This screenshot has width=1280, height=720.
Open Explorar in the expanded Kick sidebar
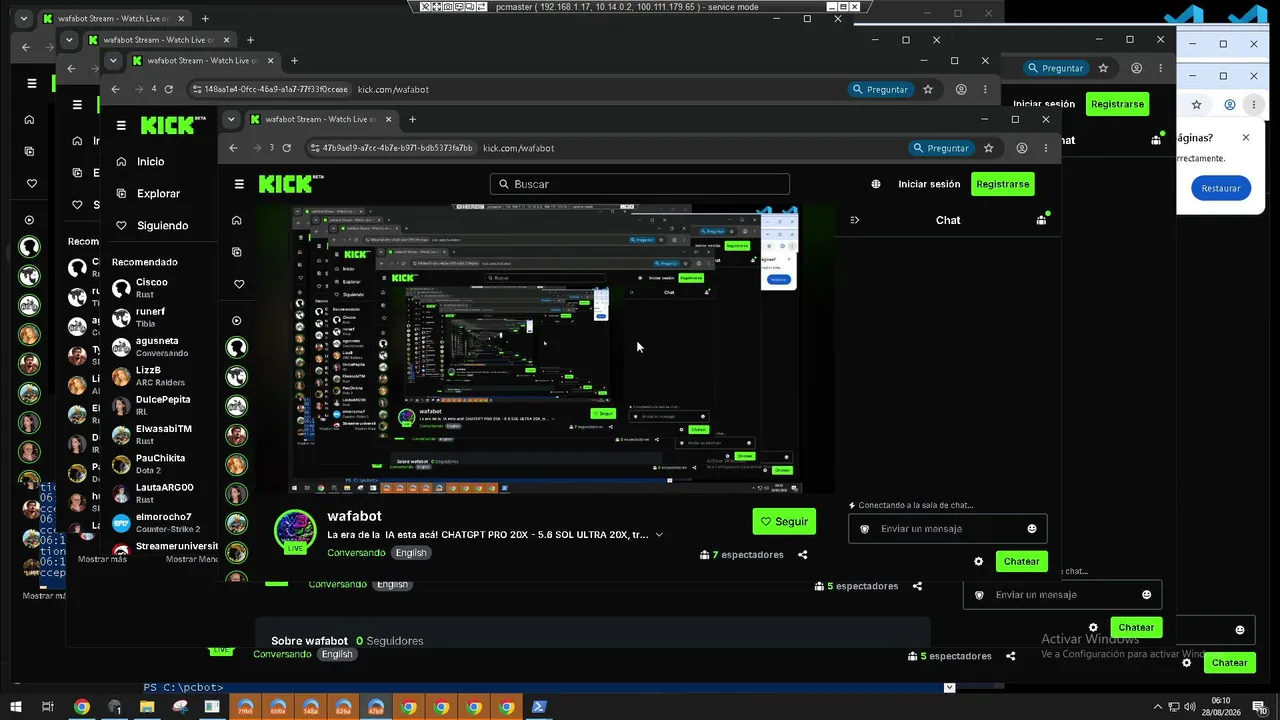click(158, 194)
